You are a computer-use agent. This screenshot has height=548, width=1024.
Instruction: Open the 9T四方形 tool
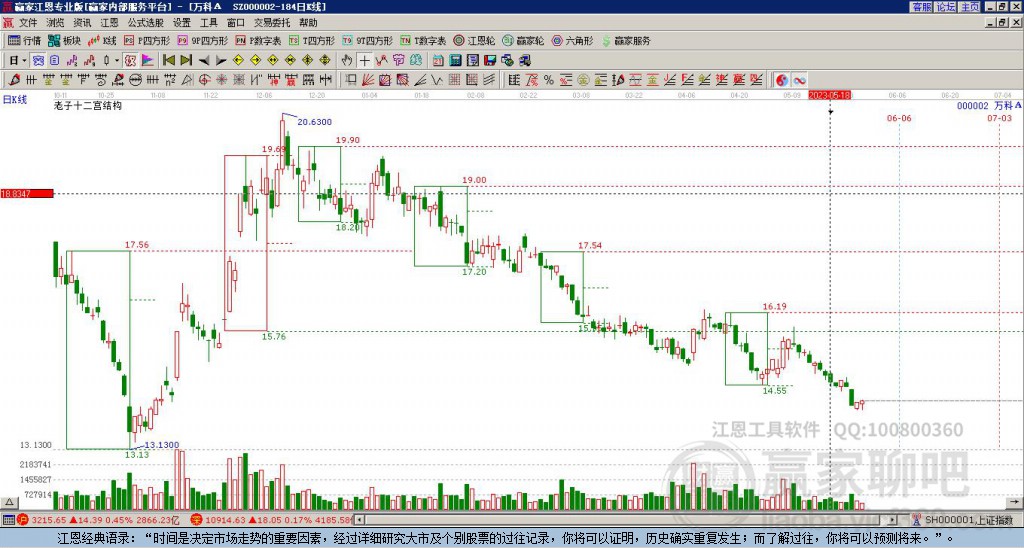(x=367, y=40)
